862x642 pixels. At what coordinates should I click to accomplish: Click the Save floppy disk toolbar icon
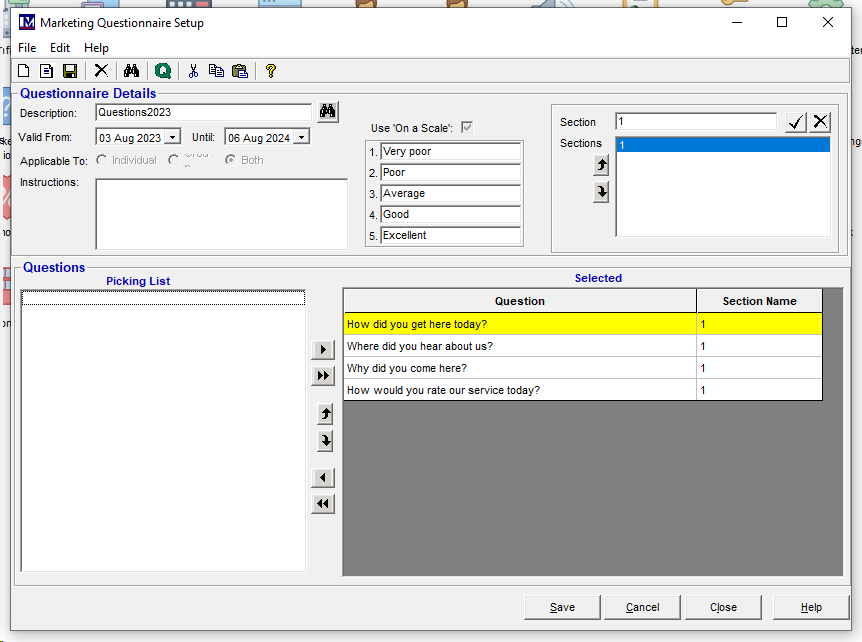tap(70, 71)
